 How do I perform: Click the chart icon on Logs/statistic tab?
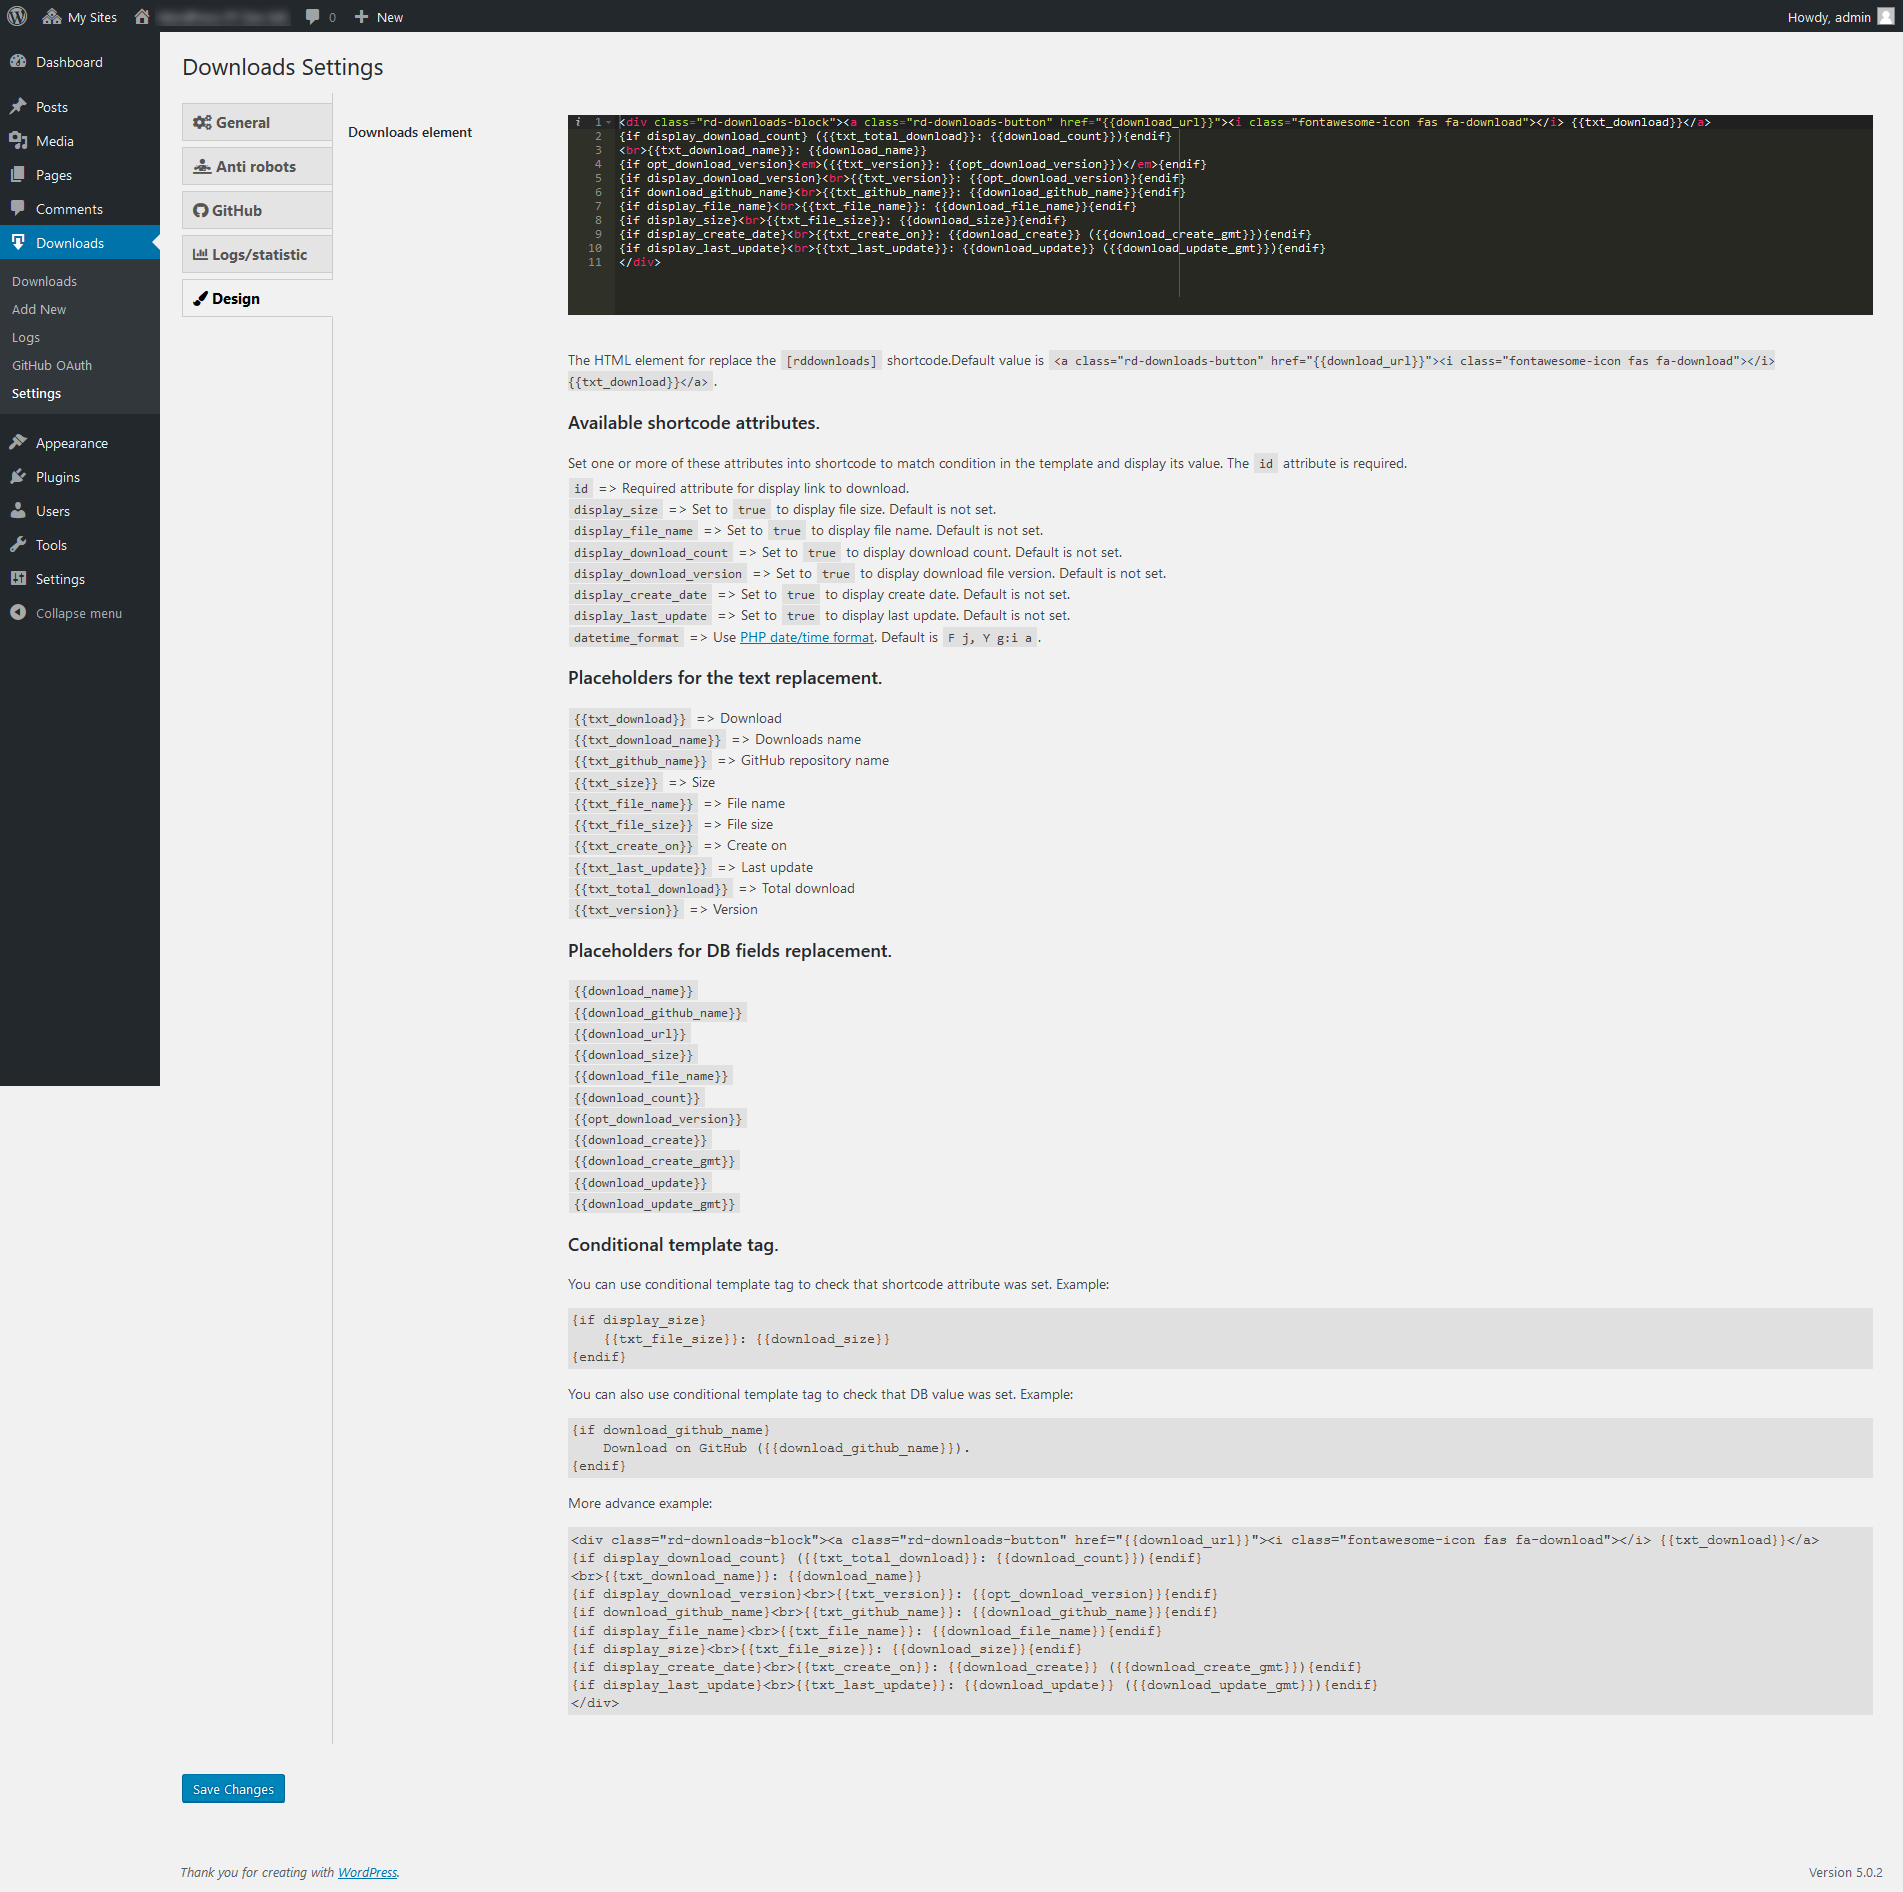click(x=200, y=254)
